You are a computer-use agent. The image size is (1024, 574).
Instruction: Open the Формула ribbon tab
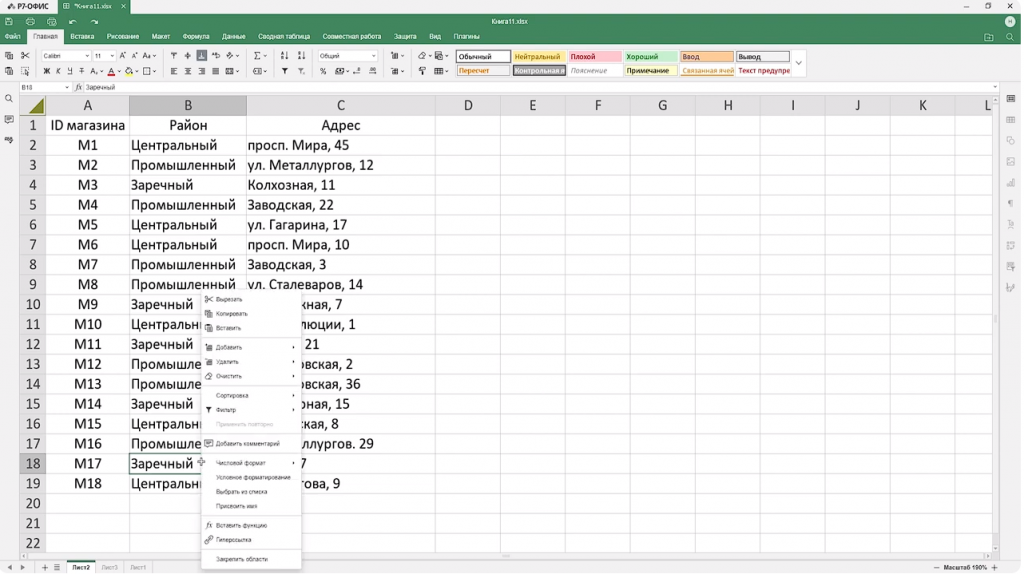pos(196,37)
